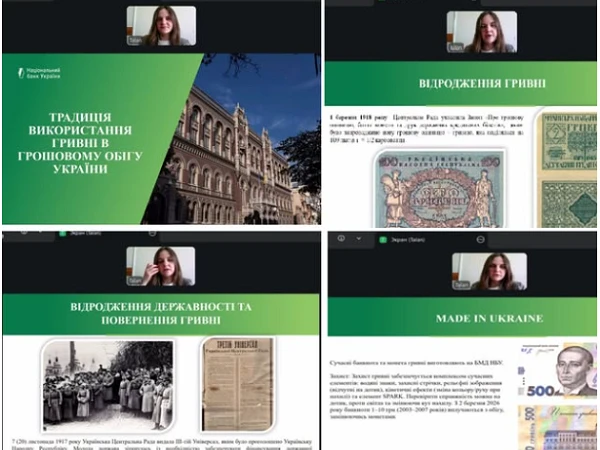This screenshot has width=600, height=450.
Task: Click the old newspaper scan image
Action: point(237,384)
